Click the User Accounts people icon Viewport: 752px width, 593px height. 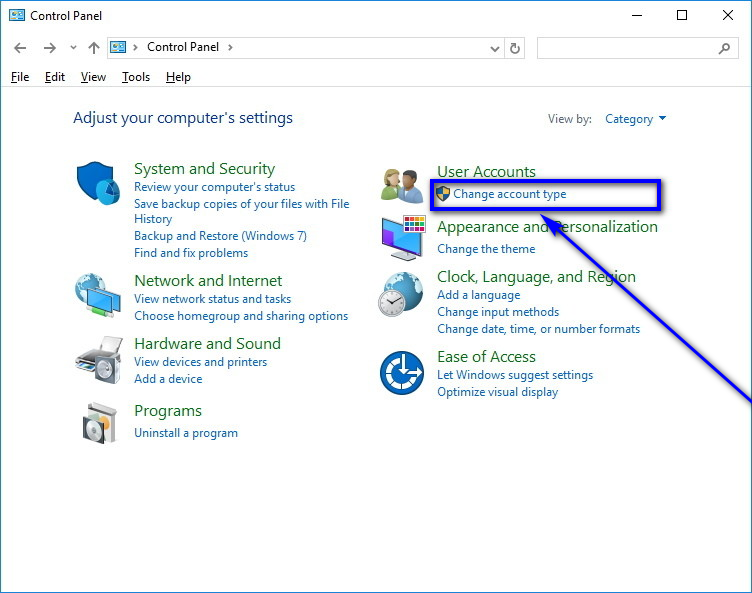pyautogui.click(x=402, y=184)
